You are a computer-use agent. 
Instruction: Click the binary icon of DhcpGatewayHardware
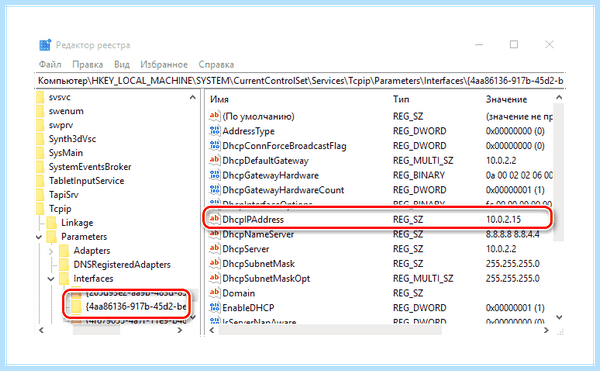(x=215, y=175)
